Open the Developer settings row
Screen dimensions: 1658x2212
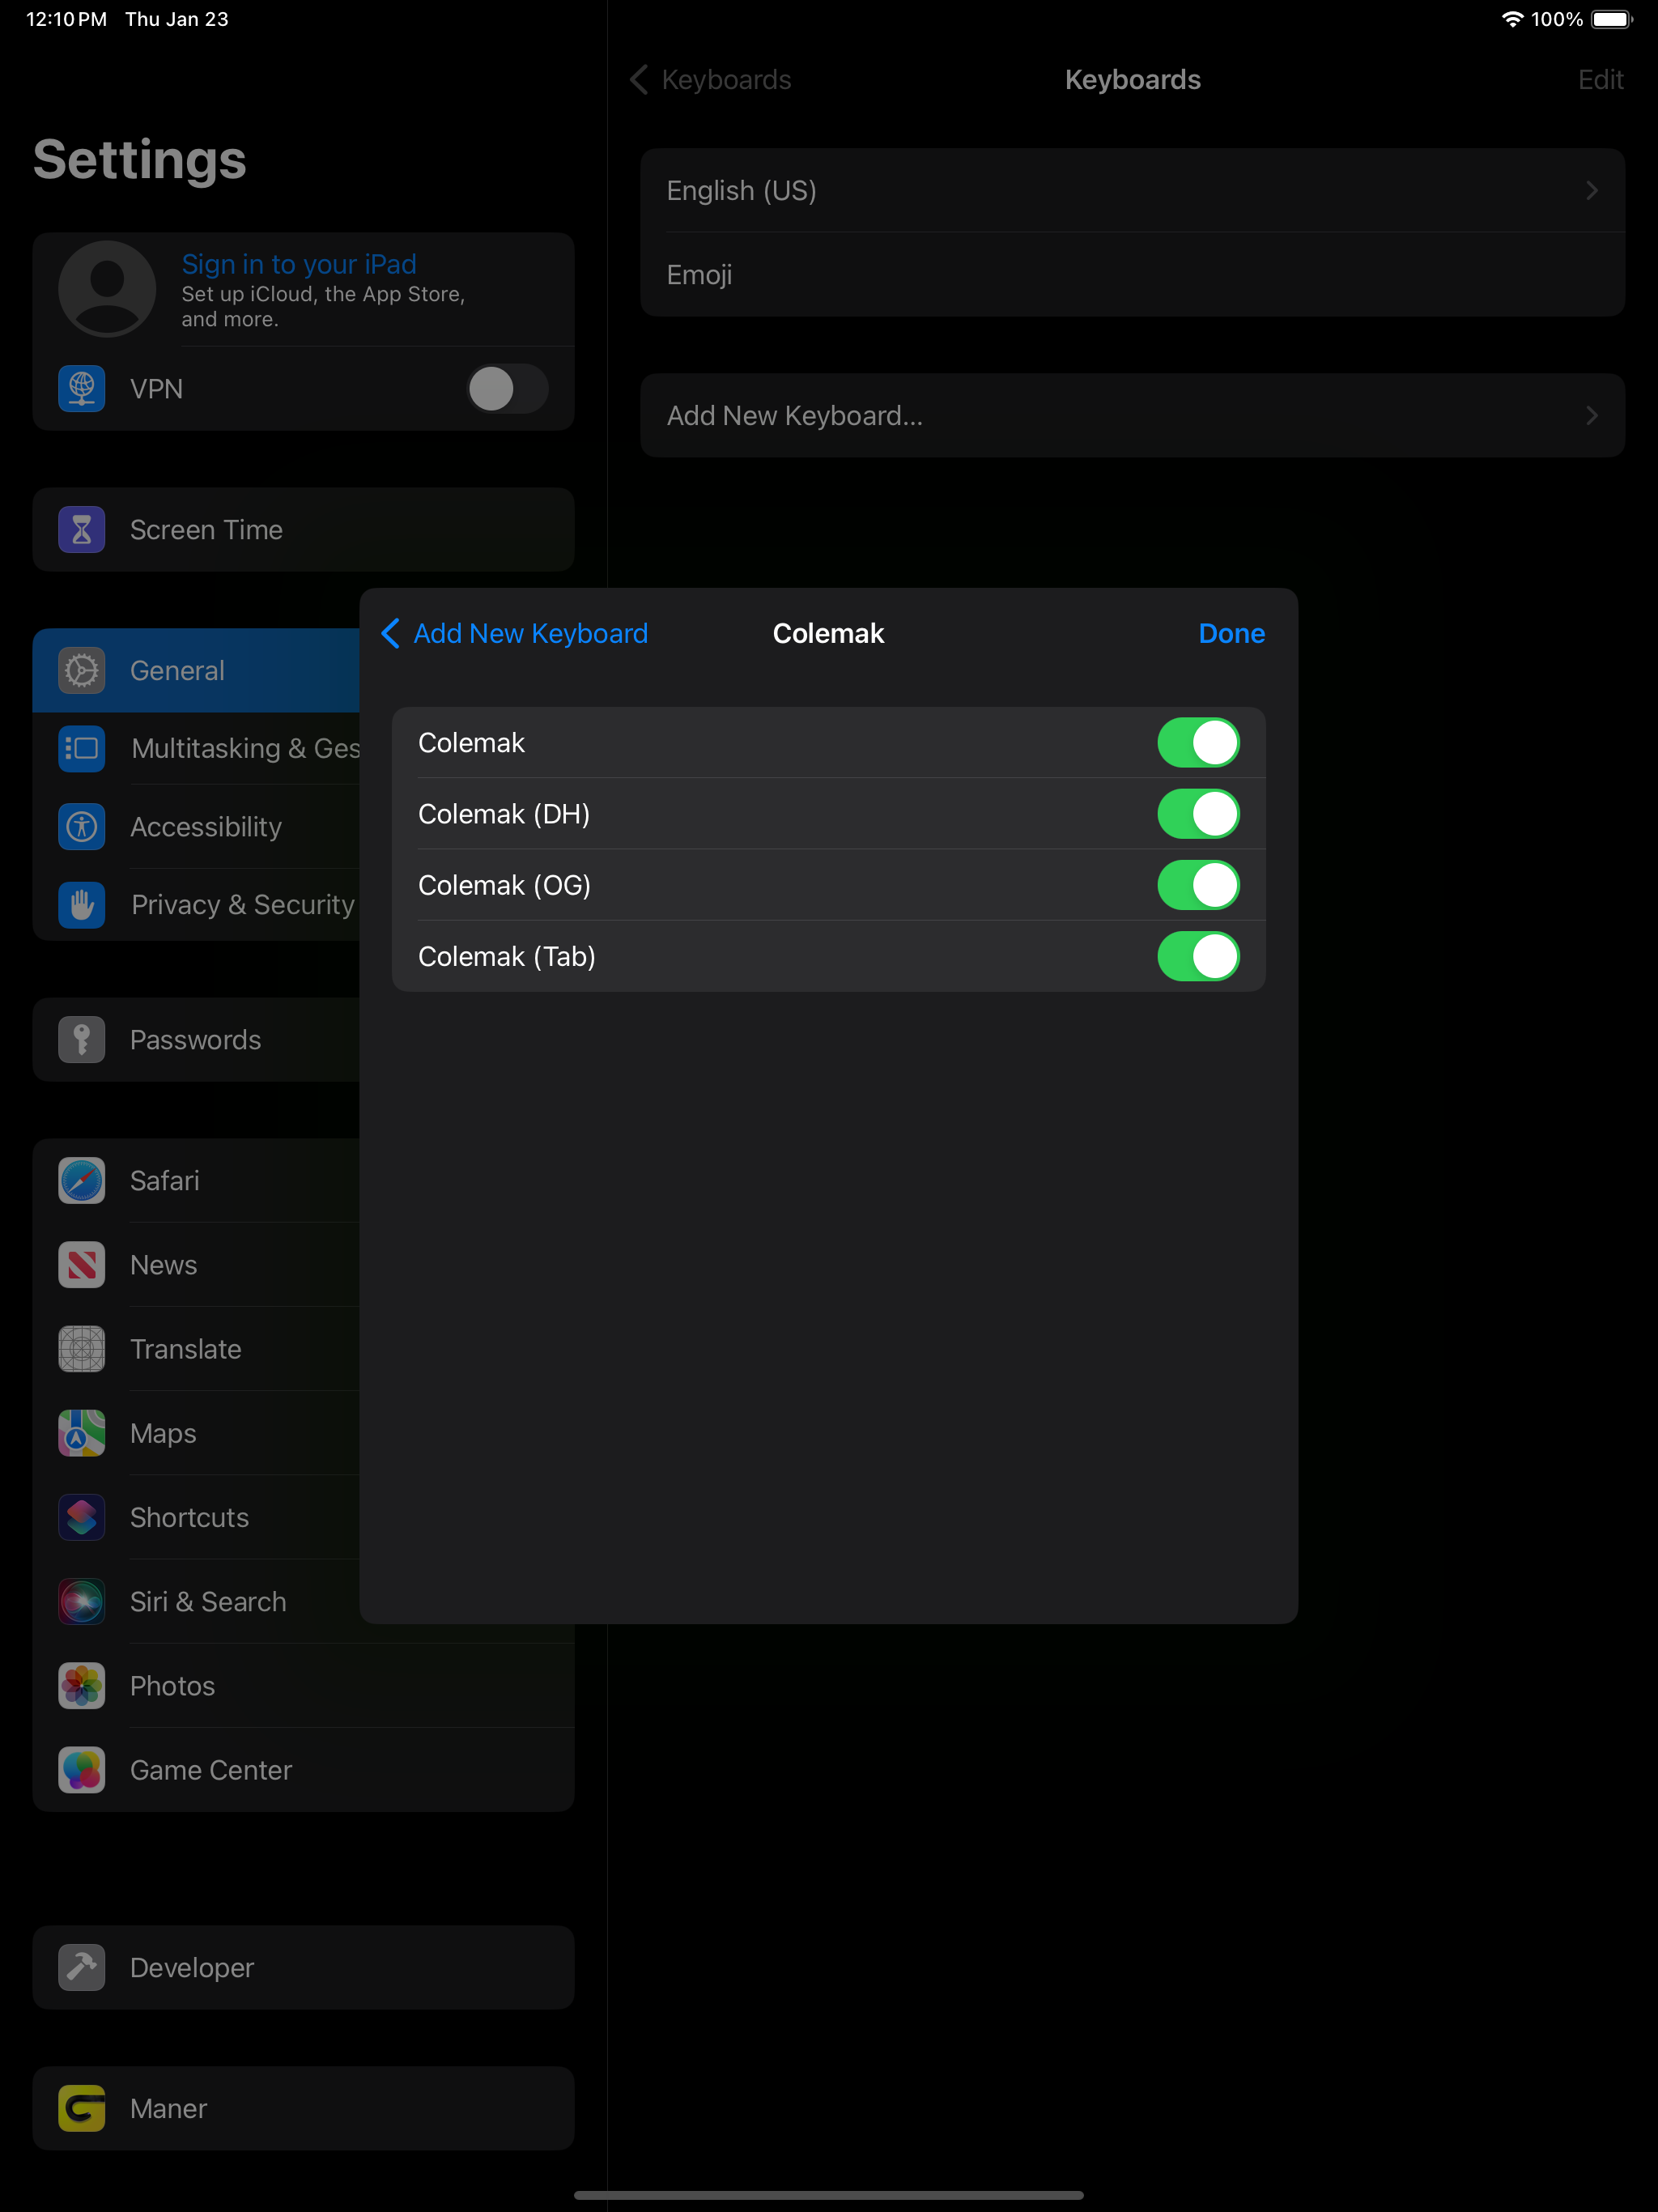coord(303,1968)
